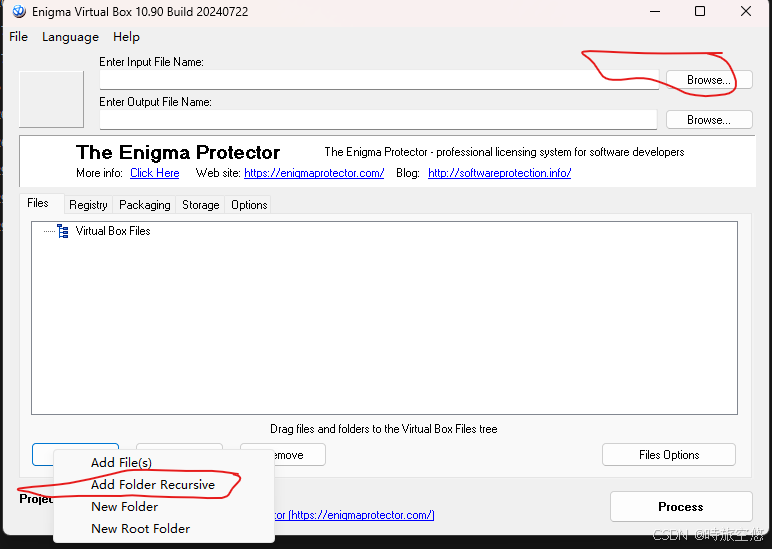The height and width of the screenshot is (549, 772).
Task: Click The Enigma Protector banner heading
Action: tap(178, 152)
